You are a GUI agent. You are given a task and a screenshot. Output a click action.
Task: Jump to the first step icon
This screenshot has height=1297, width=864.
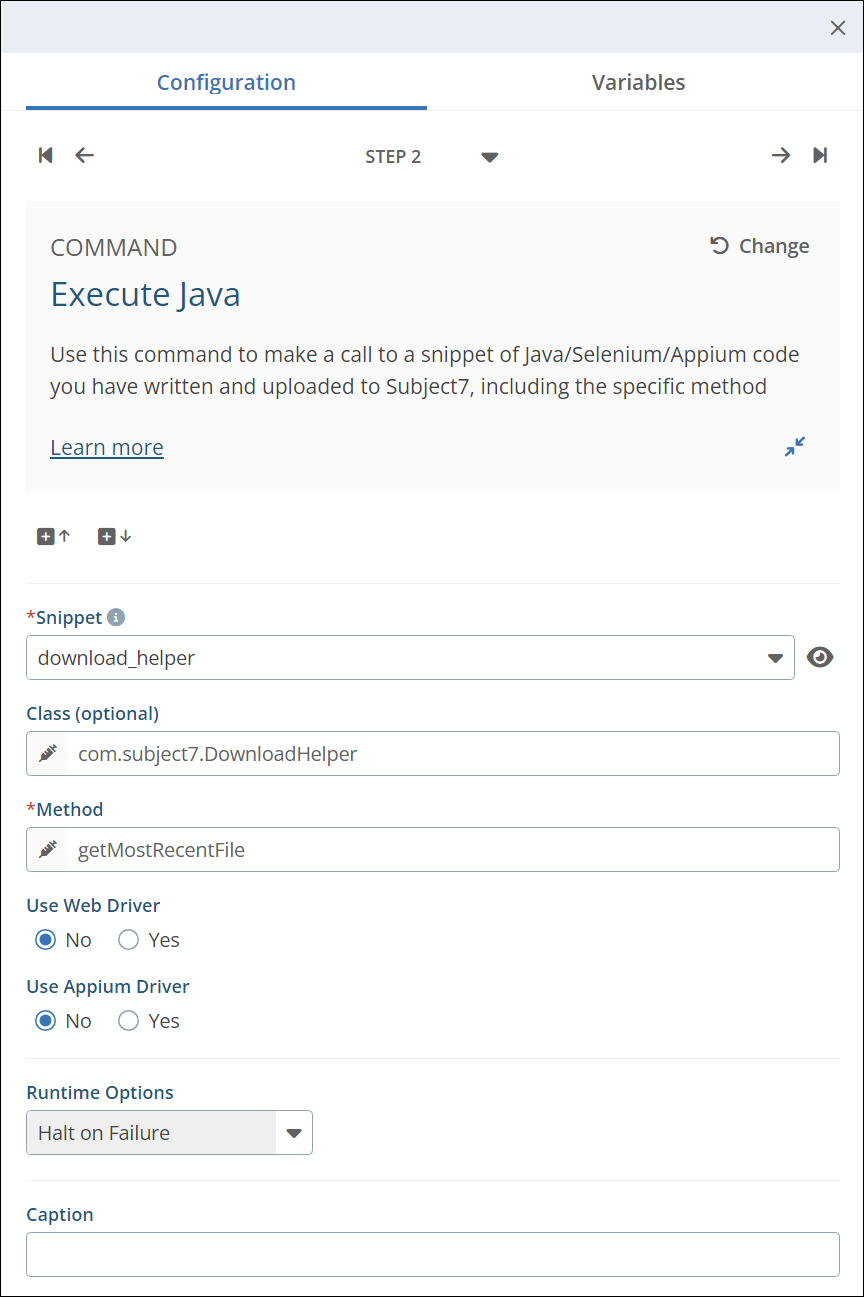pyautogui.click(x=45, y=155)
